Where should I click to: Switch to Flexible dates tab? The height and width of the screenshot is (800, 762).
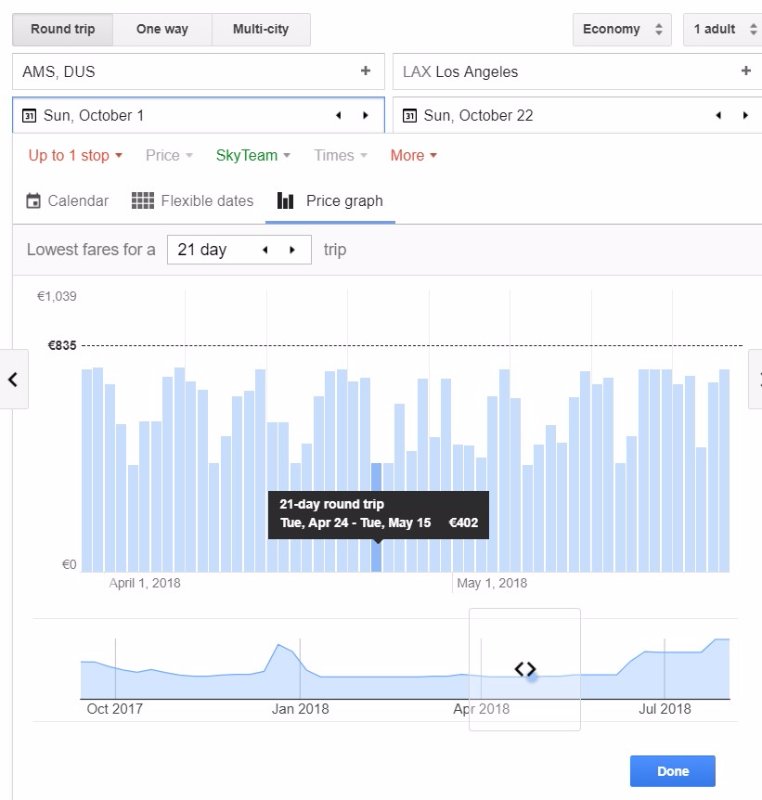pos(193,201)
